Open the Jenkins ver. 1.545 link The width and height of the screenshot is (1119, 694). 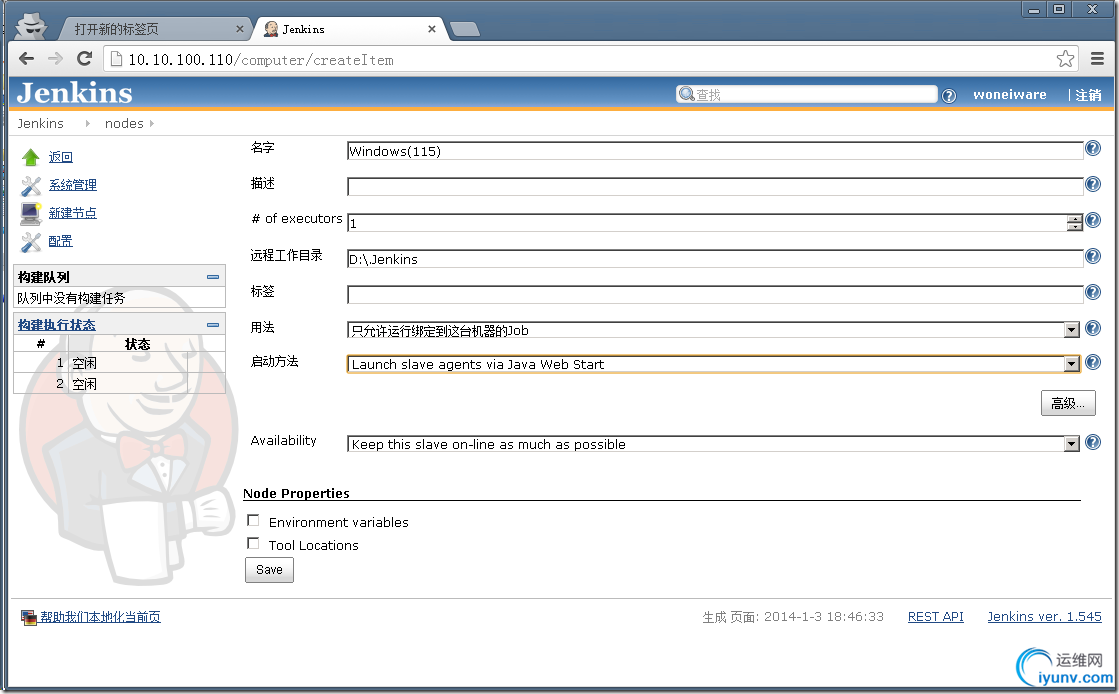[1044, 617]
